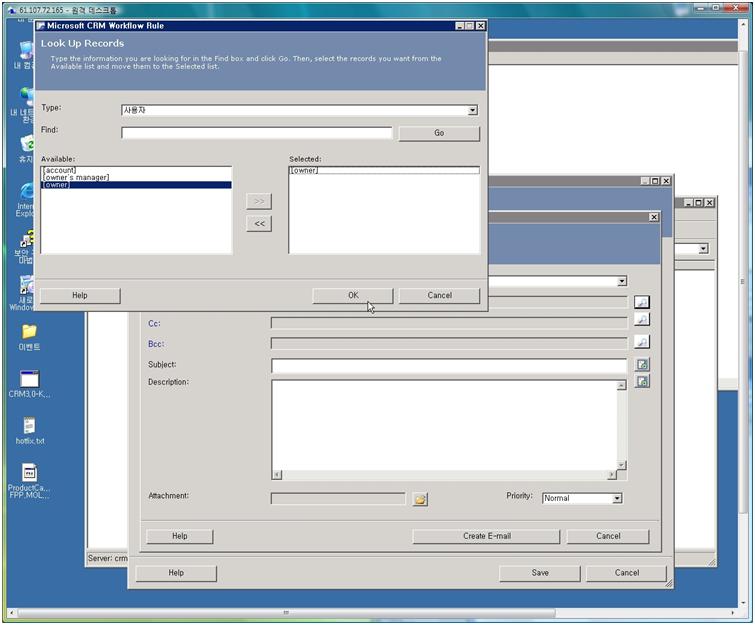The height and width of the screenshot is (625, 755).
Task: Click the Bcc recipient field
Action: point(449,344)
